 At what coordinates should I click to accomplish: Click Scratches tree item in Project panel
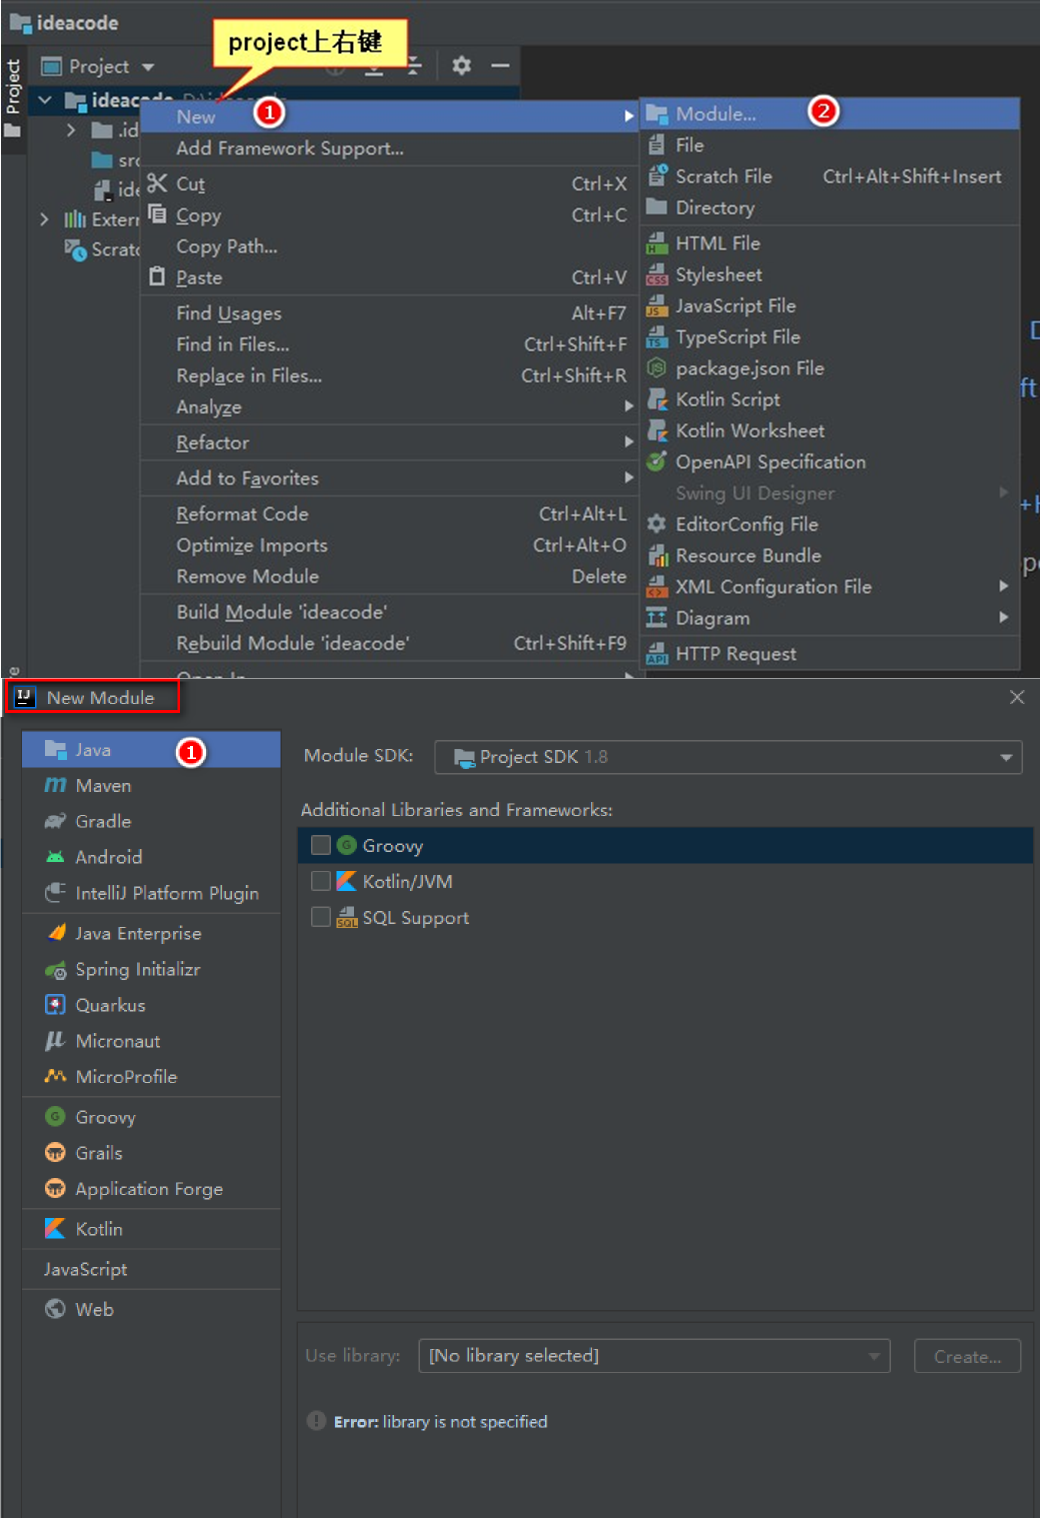point(102,249)
